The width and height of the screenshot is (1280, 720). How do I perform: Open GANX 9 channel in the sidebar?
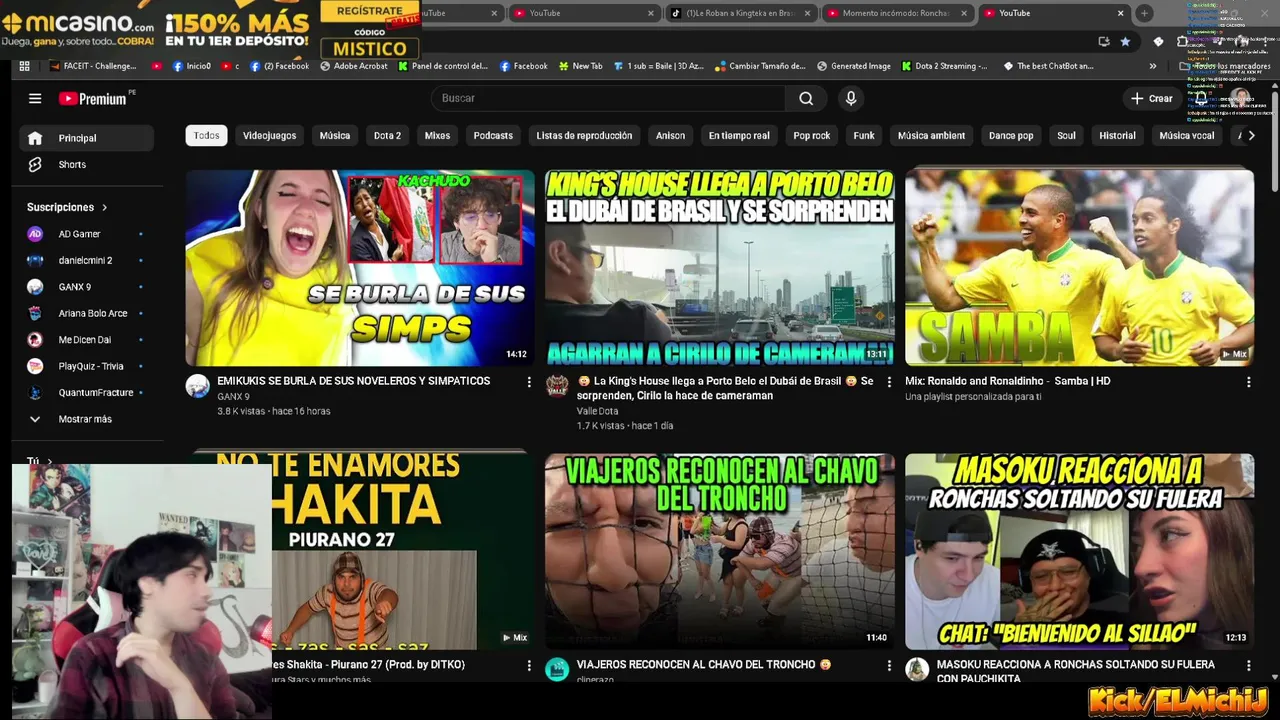(x=86, y=287)
